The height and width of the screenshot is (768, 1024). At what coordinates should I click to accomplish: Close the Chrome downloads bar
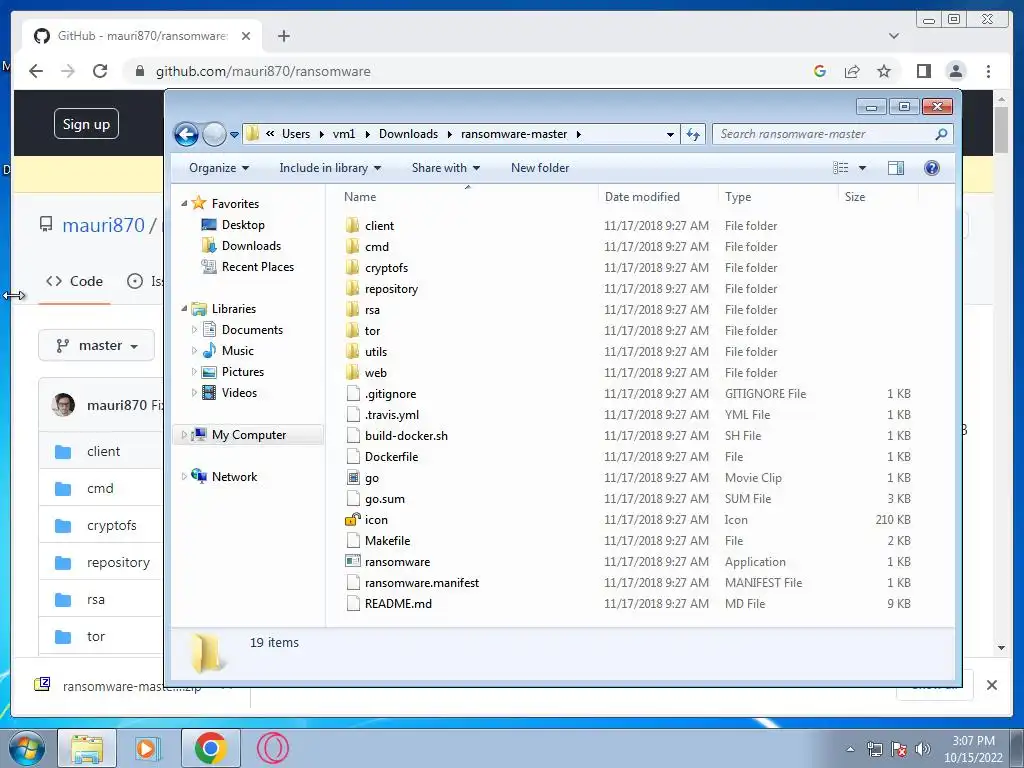[991, 685]
